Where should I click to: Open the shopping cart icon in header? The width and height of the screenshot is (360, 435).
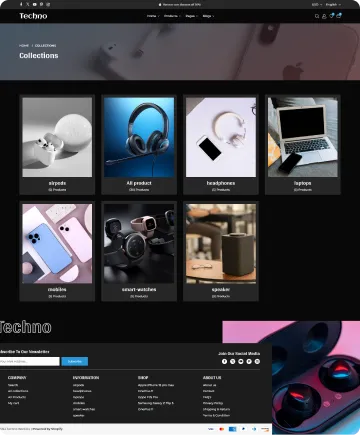point(339,16)
